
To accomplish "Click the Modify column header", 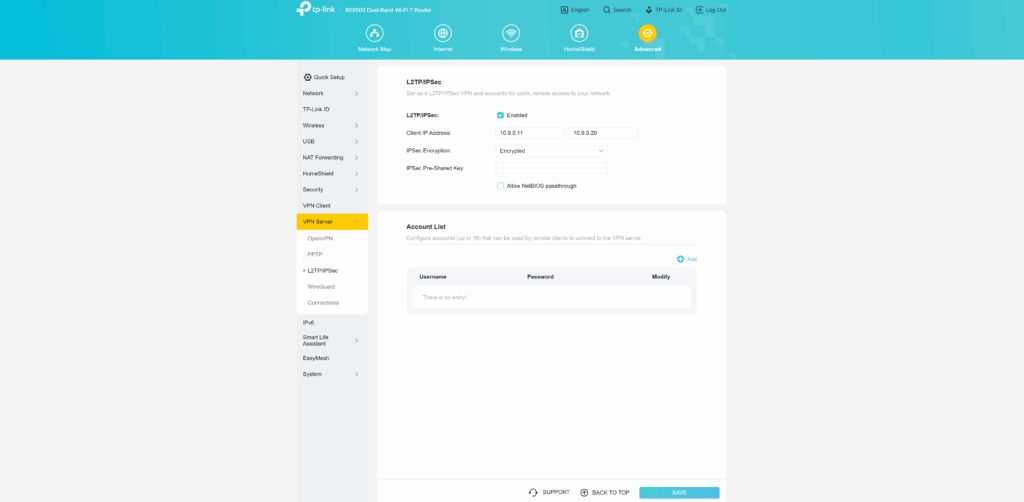I will tap(661, 277).
